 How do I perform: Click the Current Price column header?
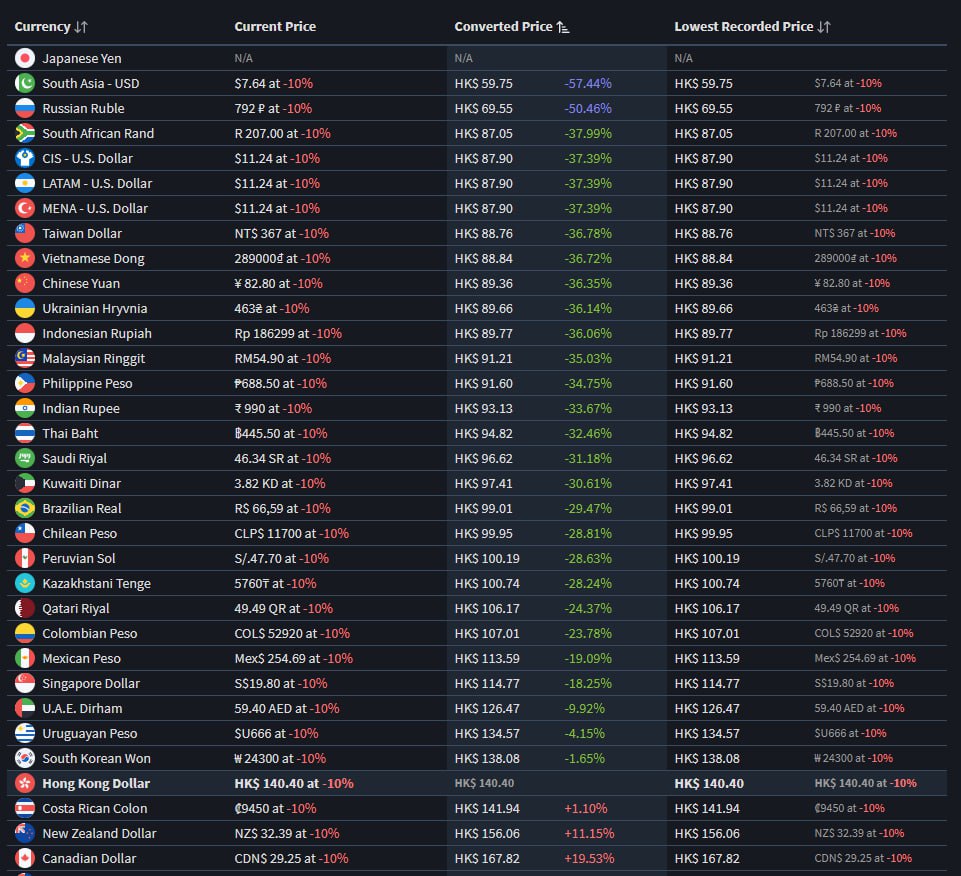click(275, 27)
